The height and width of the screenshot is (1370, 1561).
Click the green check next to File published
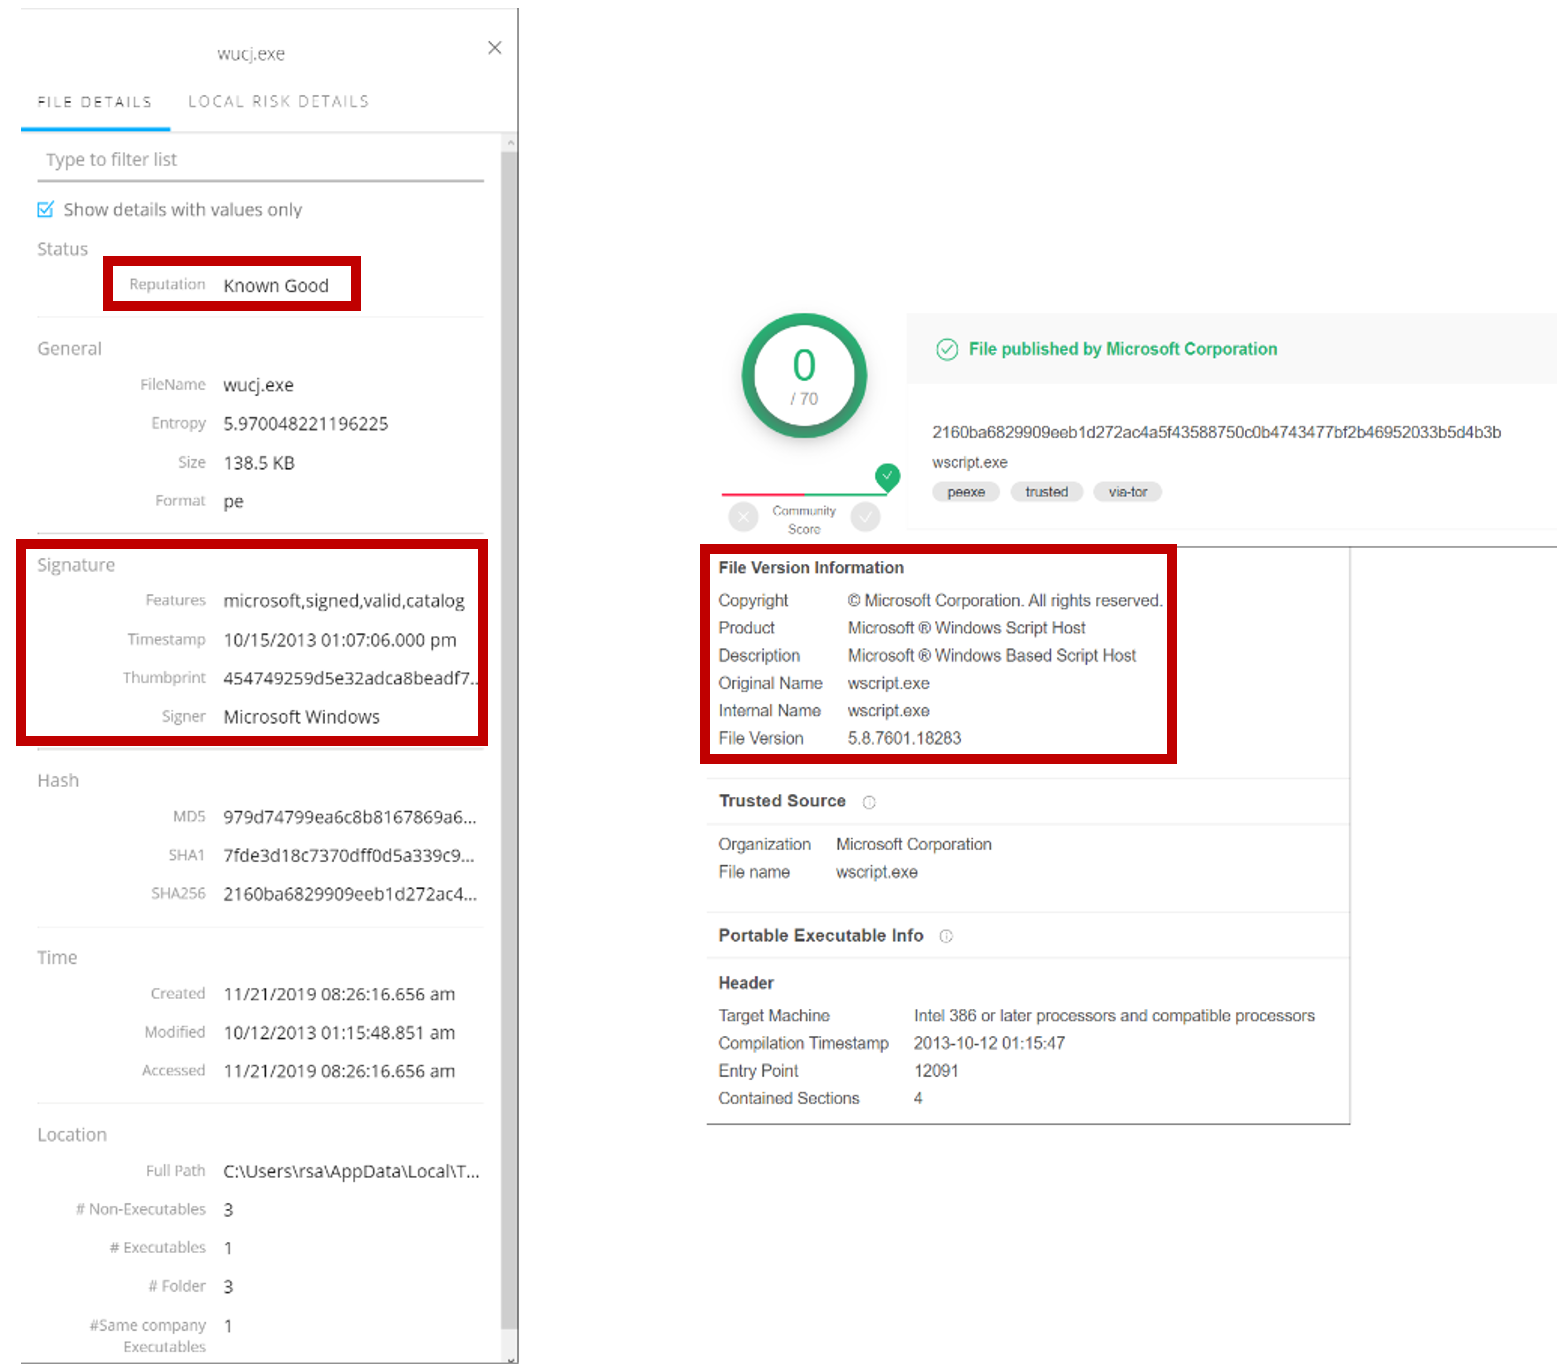click(x=946, y=349)
